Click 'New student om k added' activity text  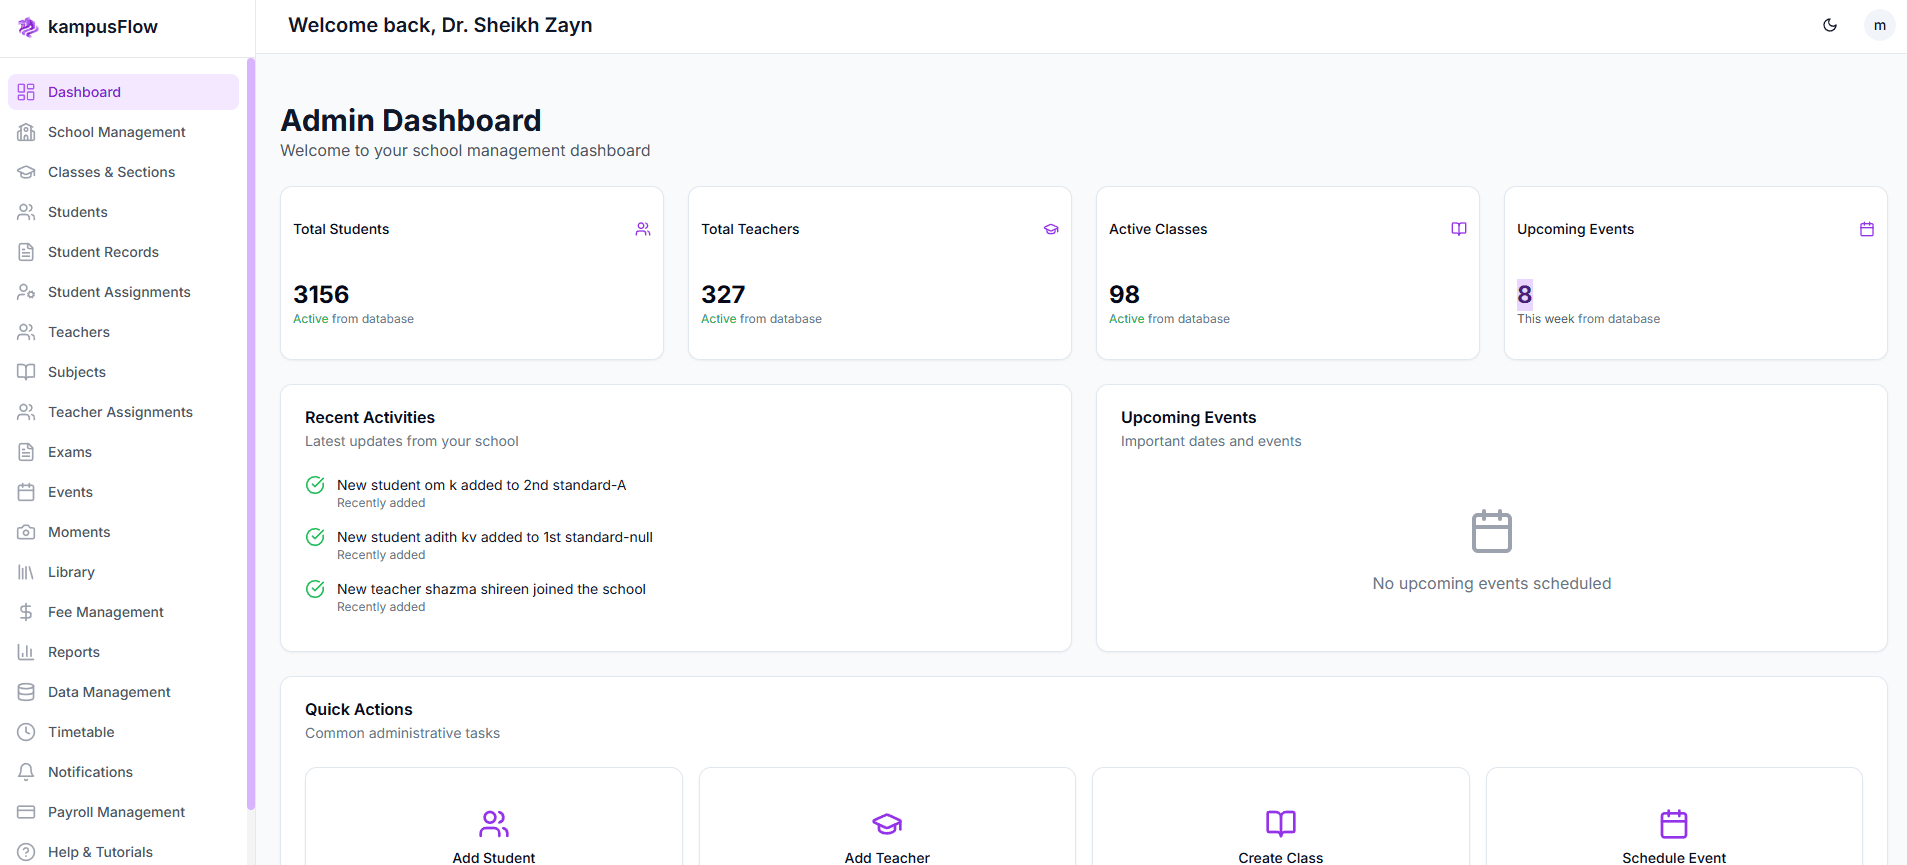481,485
